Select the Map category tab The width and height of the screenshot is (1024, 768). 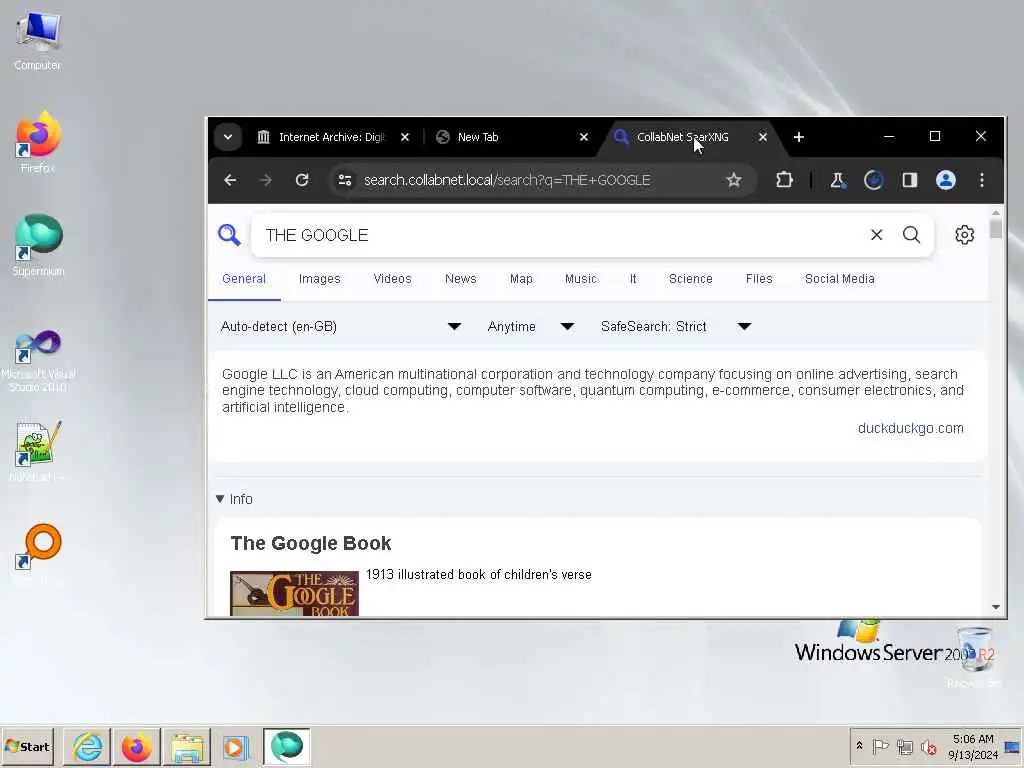pyautogui.click(x=521, y=279)
